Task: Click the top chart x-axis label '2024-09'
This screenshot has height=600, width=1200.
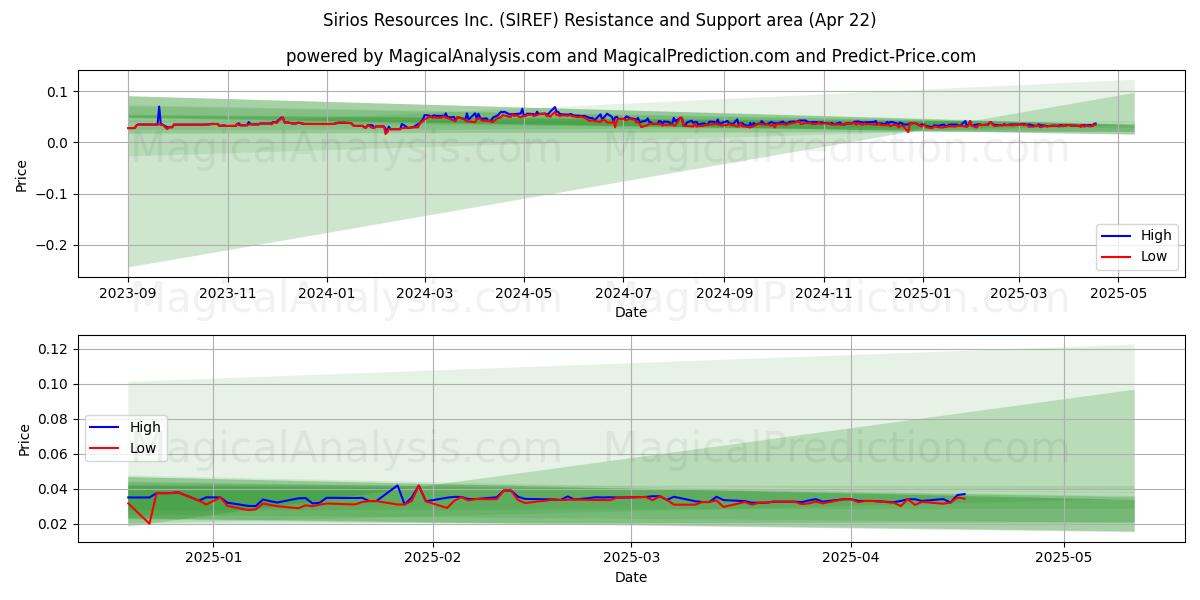Action: tap(724, 292)
